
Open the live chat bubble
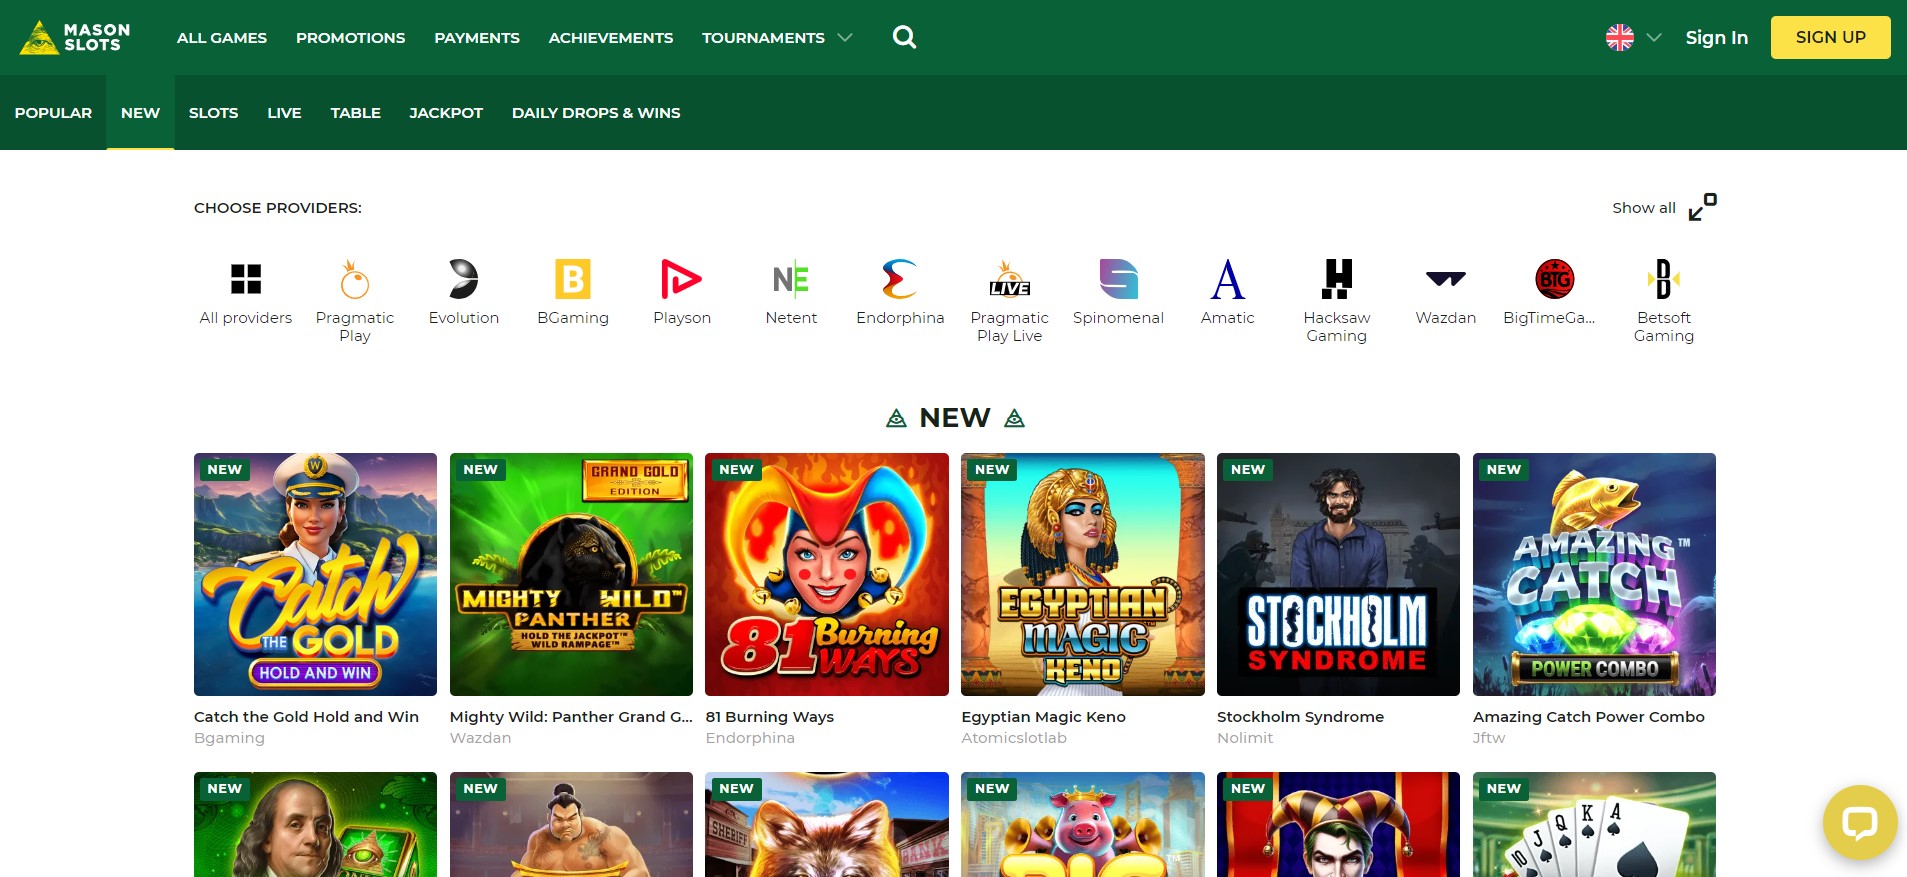pos(1860,823)
